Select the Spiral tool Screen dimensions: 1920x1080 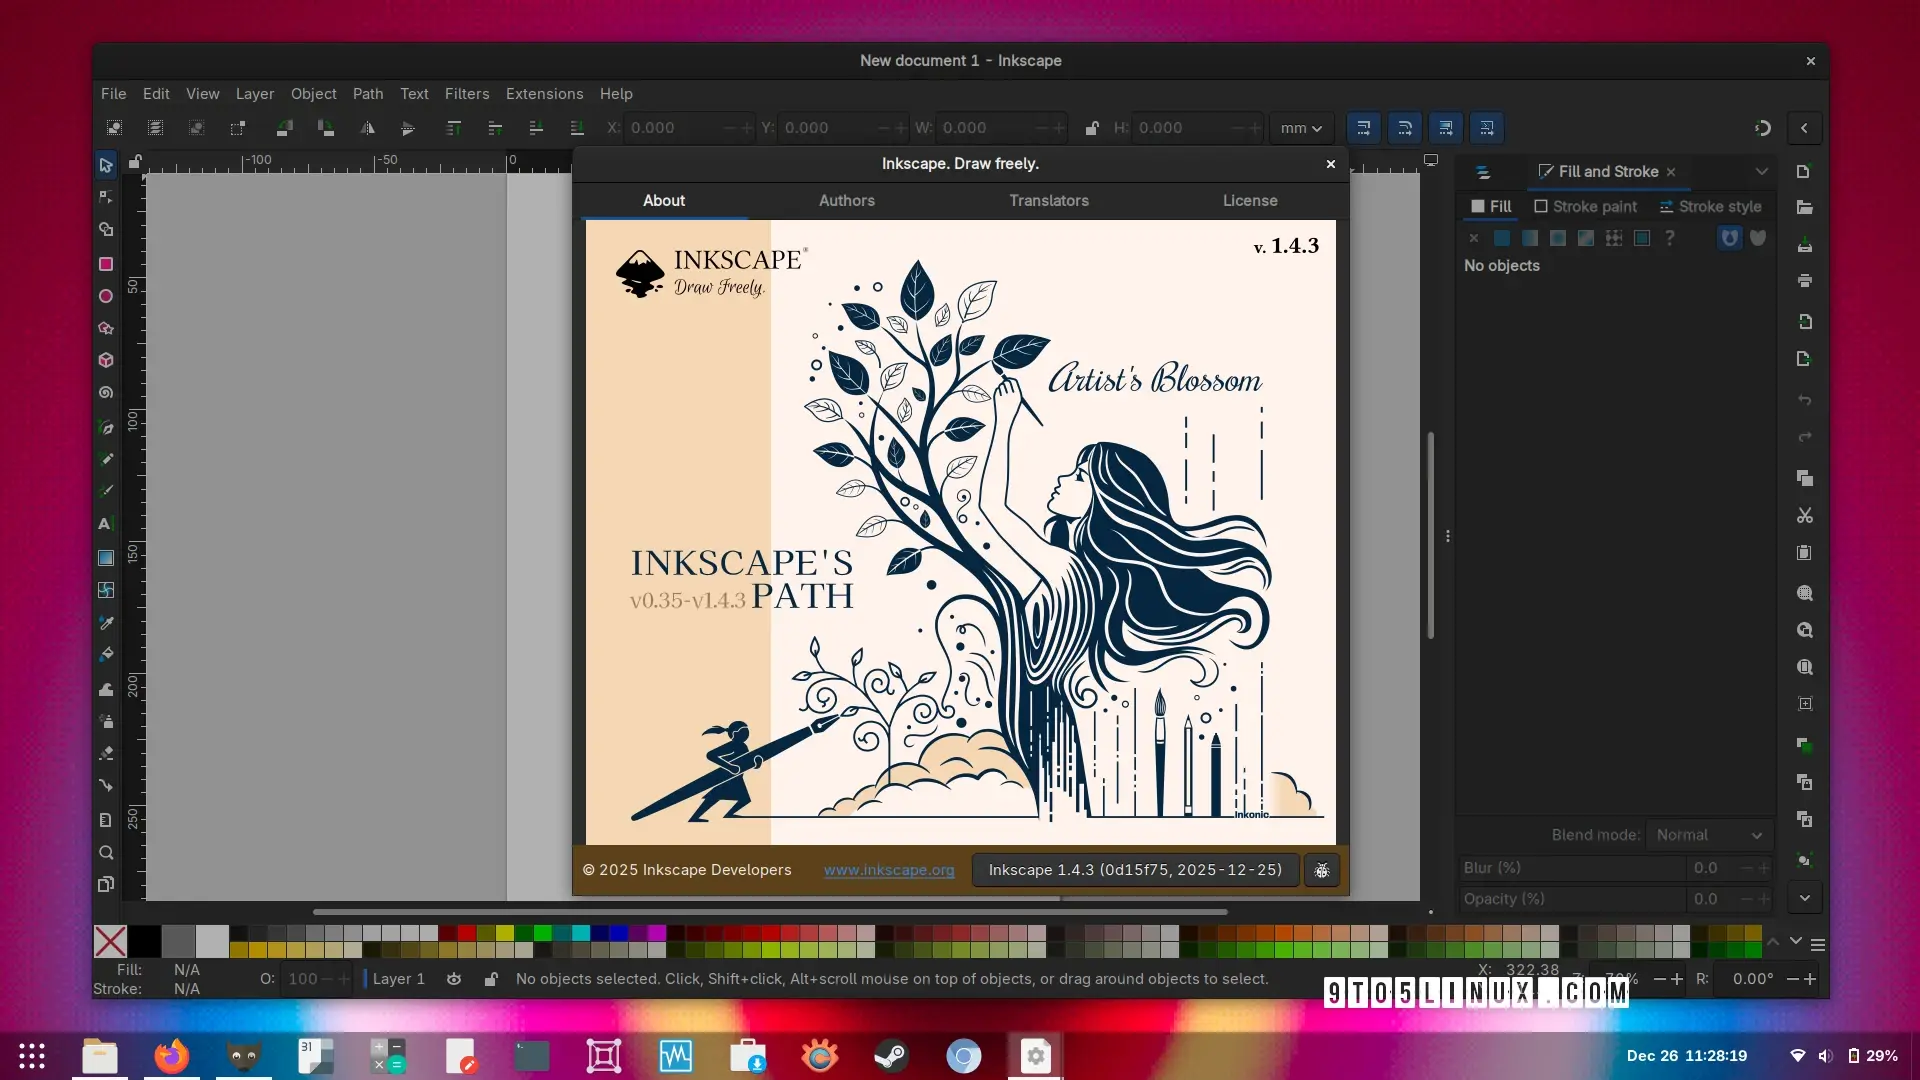point(105,393)
